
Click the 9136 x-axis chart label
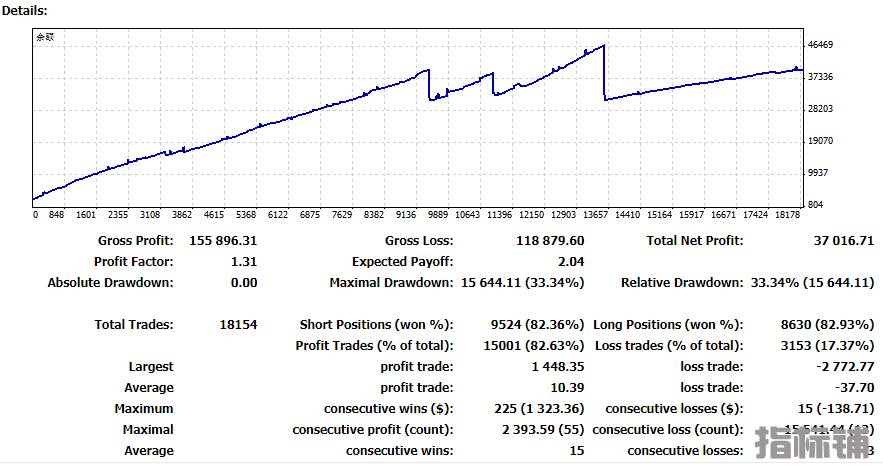point(405,215)
